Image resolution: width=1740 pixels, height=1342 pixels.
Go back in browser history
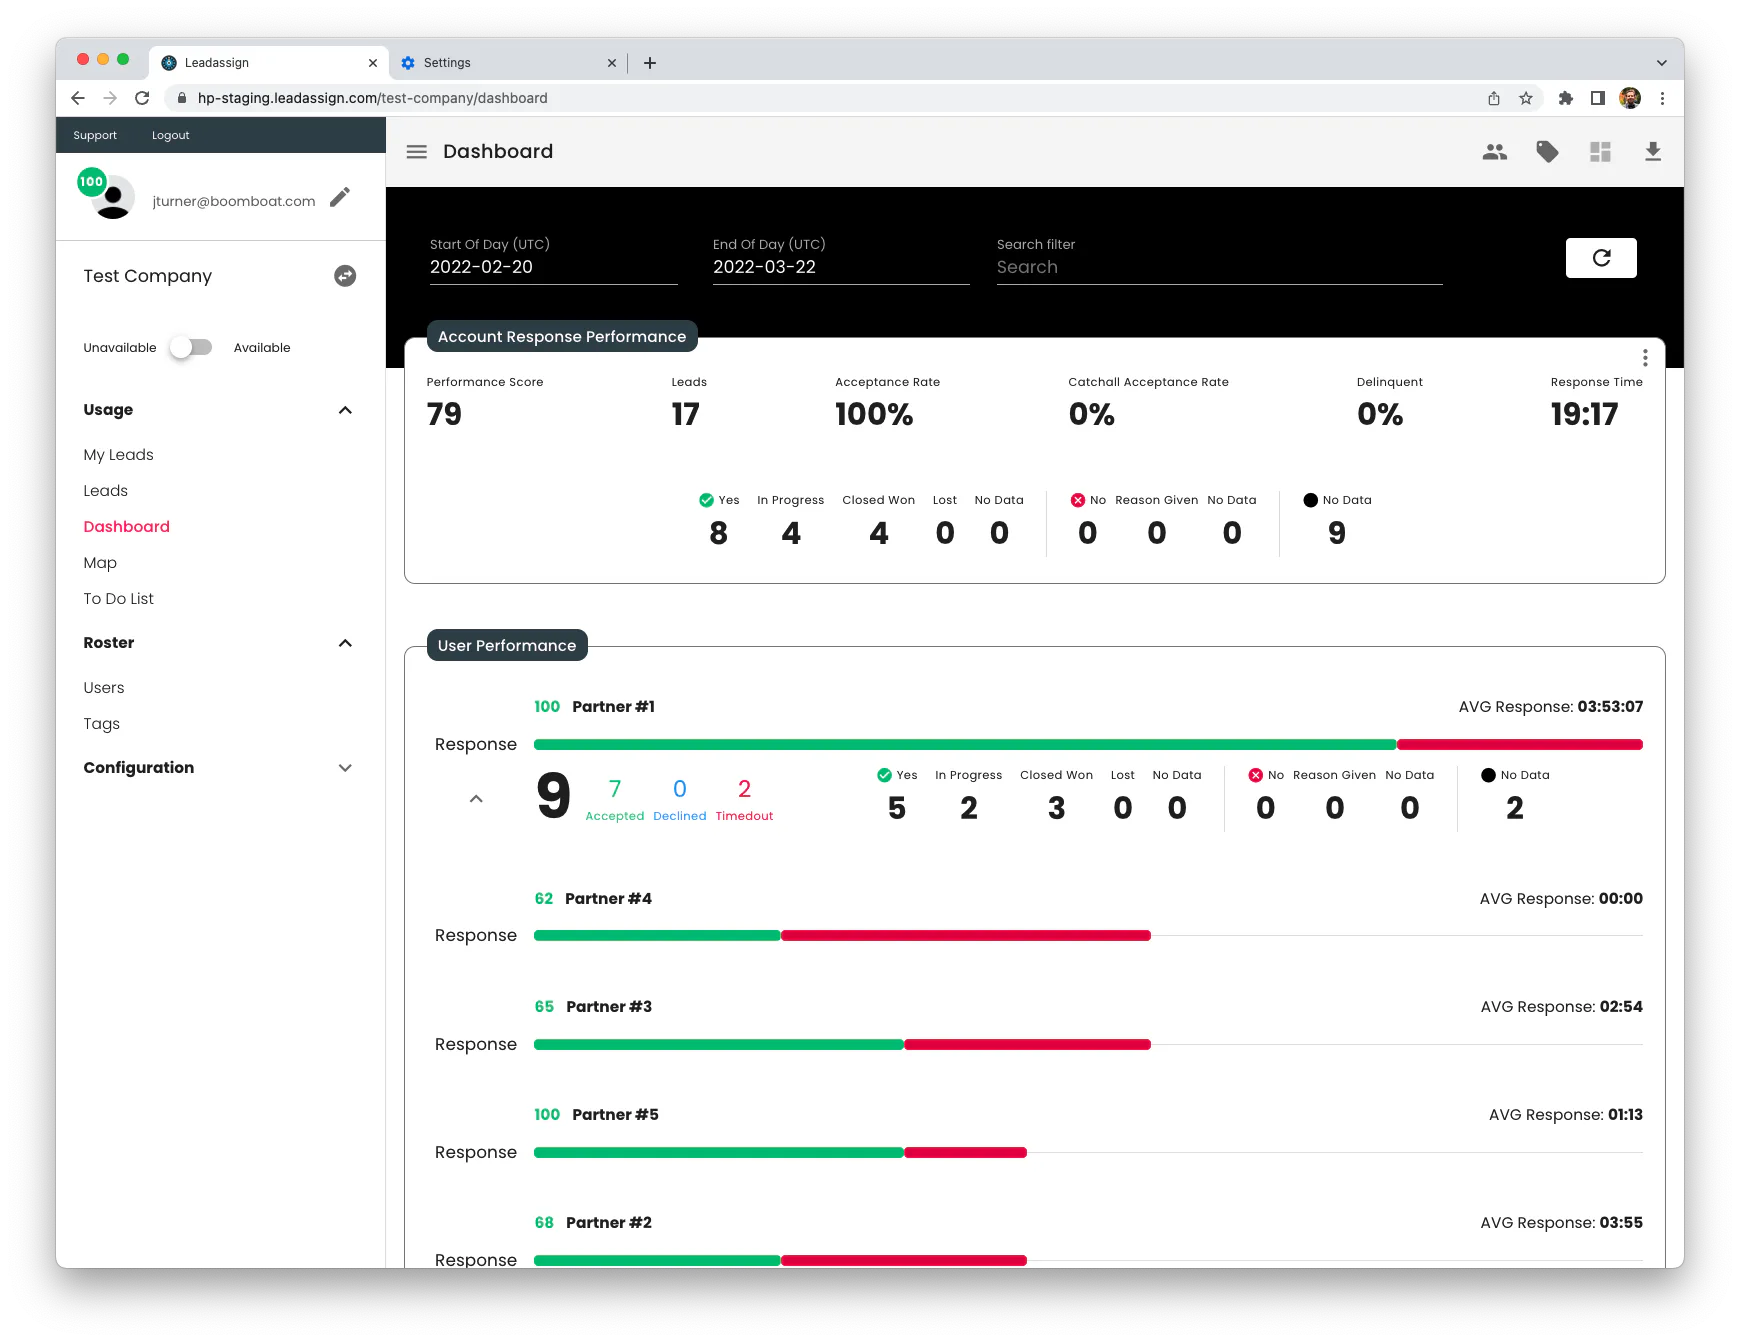[x=78, y=98]
